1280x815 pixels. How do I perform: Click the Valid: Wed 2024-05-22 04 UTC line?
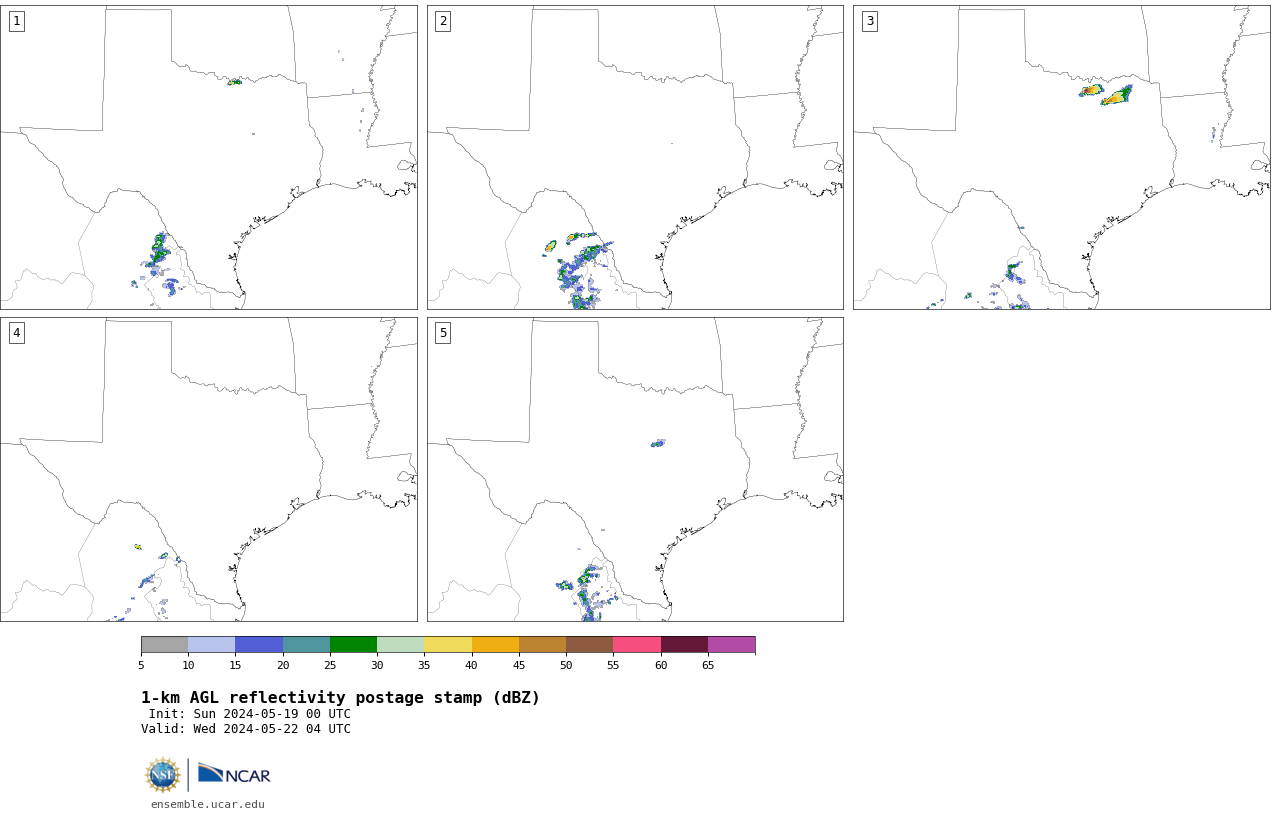tap(246, 729)
